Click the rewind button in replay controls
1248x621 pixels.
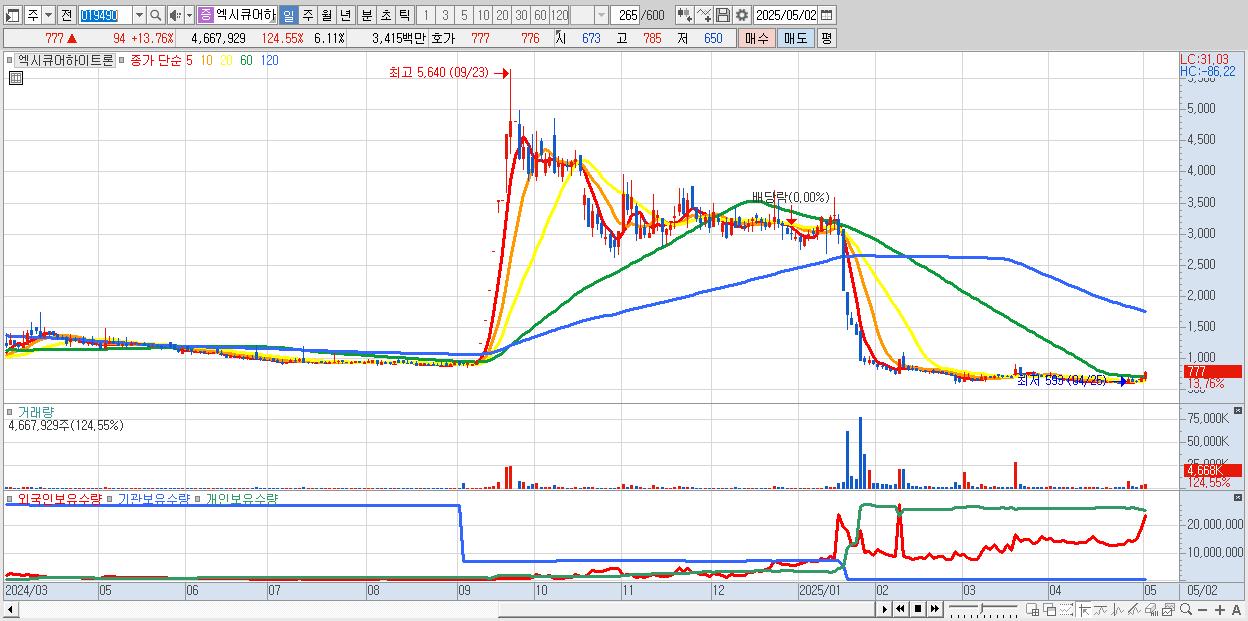point(900,609)
